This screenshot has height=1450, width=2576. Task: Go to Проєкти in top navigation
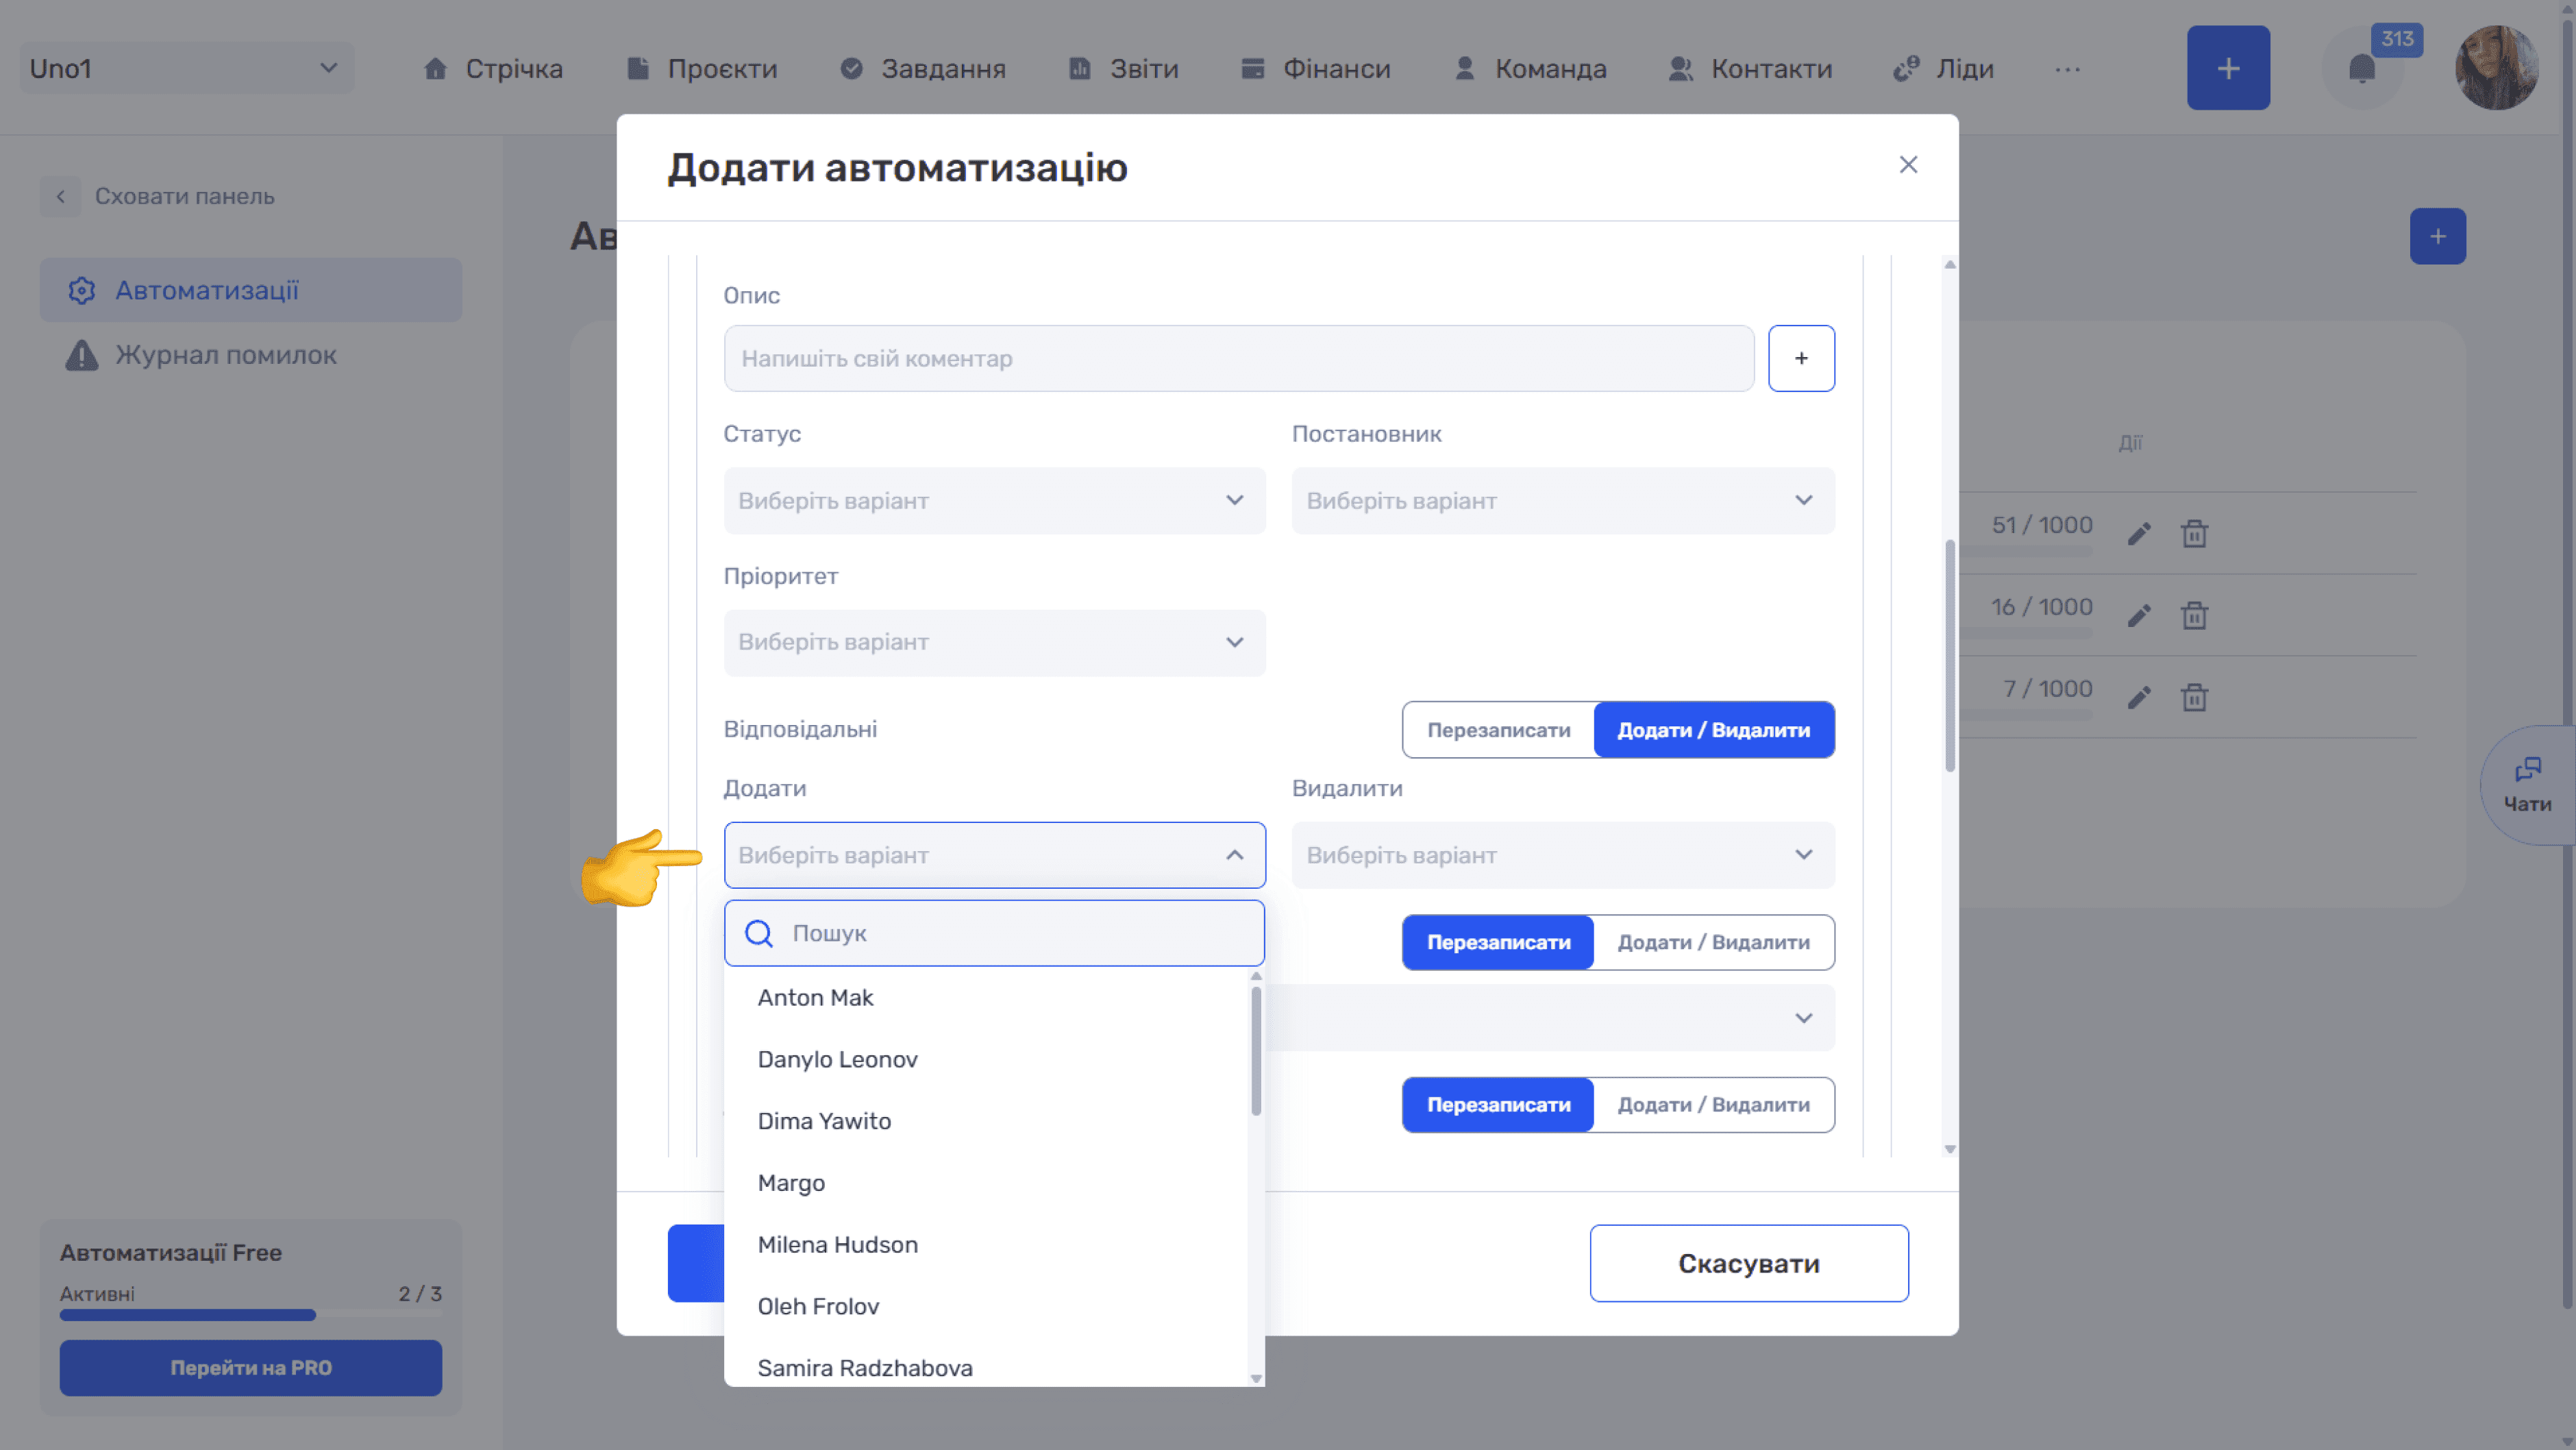pos(701,69)
